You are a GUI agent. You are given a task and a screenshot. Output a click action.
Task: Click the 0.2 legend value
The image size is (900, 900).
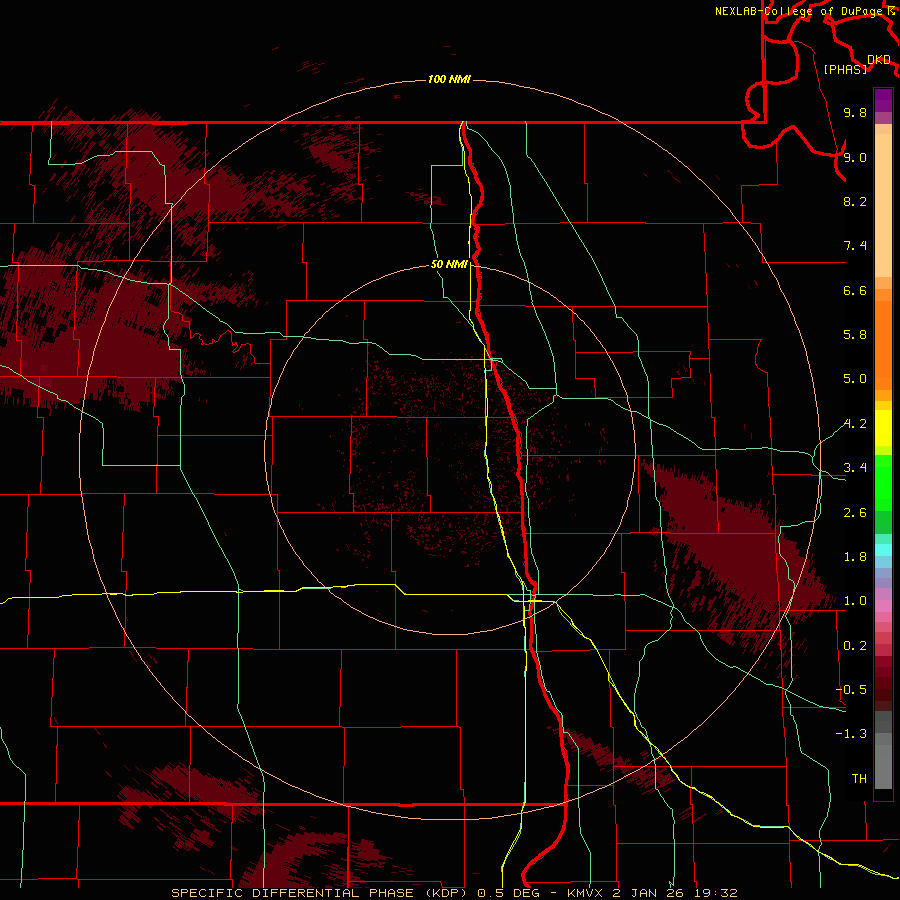(x=855, y=646)
